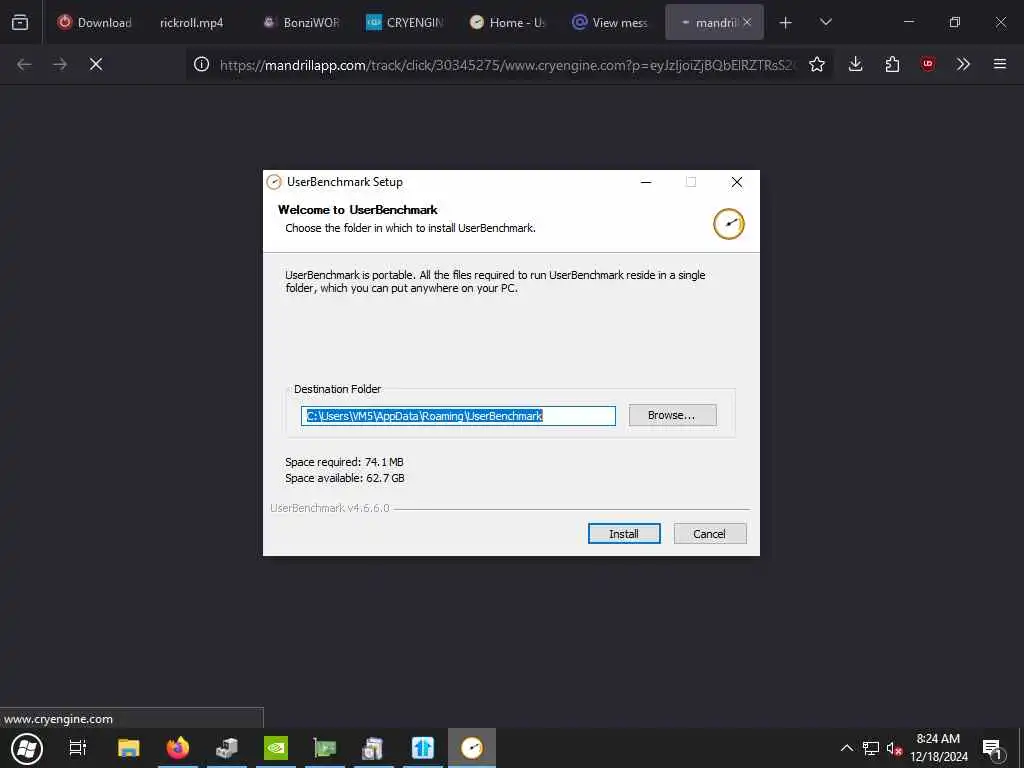Open Firefox from the taskbar
This screenshot has height=768, width=1024.
178,748
